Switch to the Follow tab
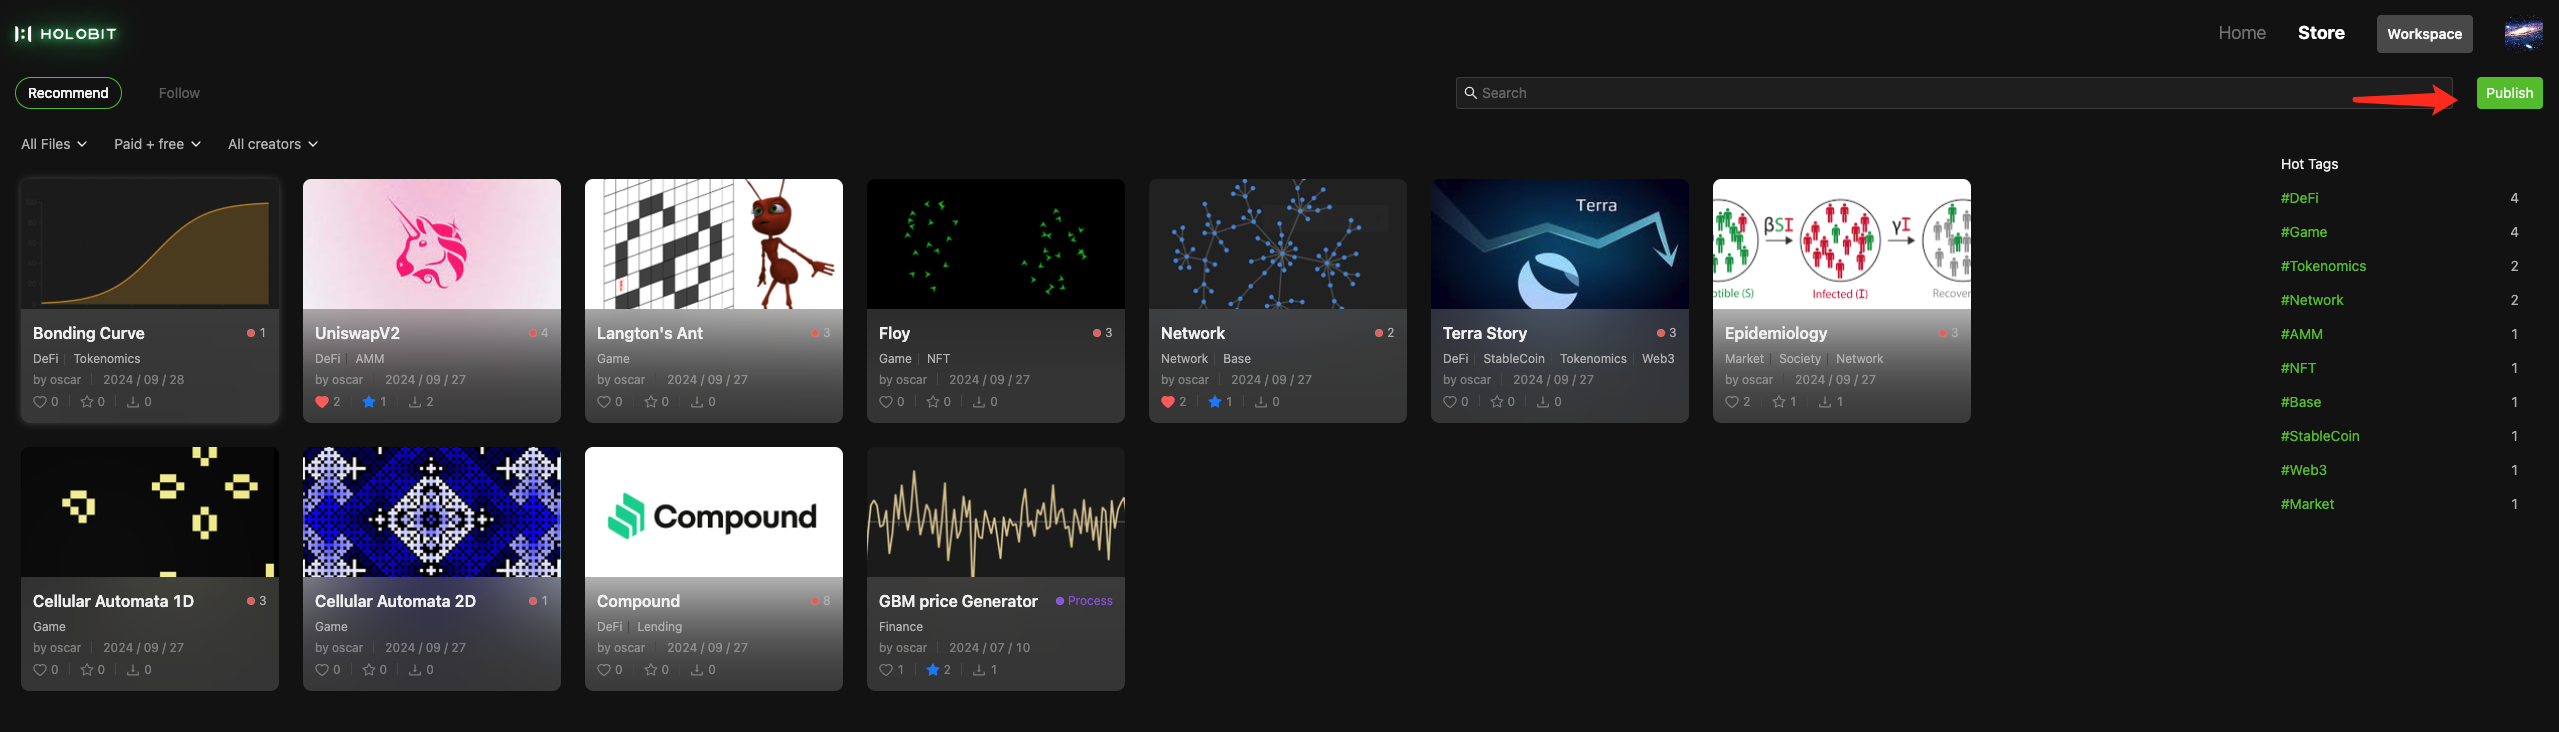Image resolution: width=2559 pixels, height=732 pixels. click(x=179, y=93)
